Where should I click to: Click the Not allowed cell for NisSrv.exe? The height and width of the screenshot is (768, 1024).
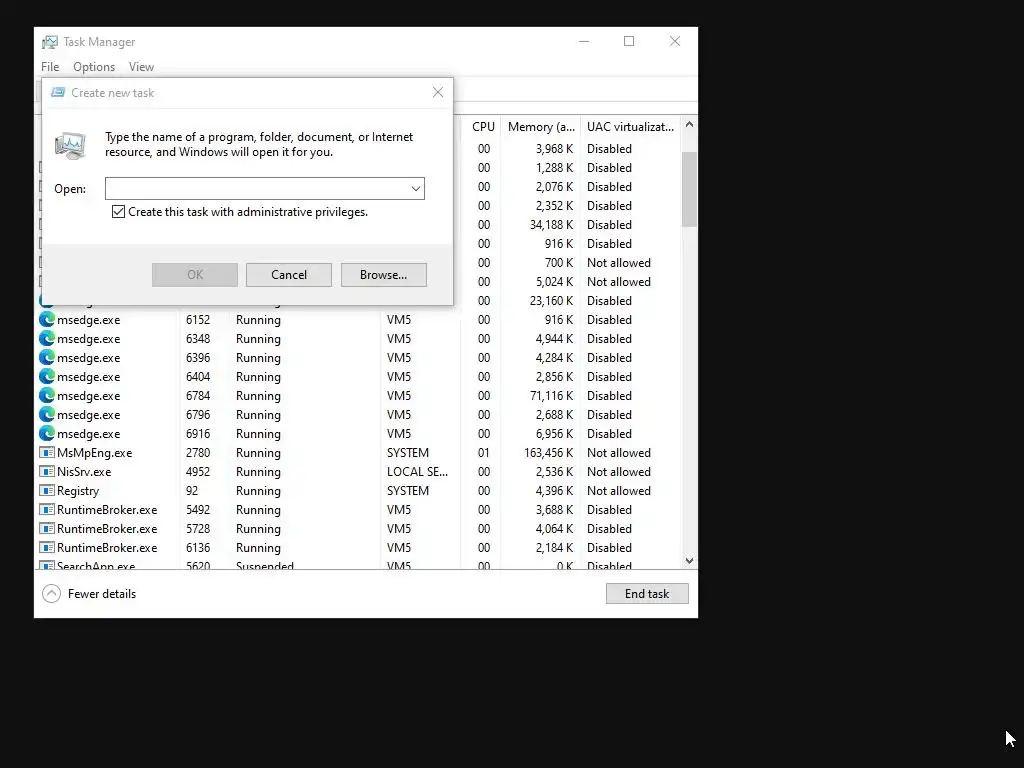618,472
